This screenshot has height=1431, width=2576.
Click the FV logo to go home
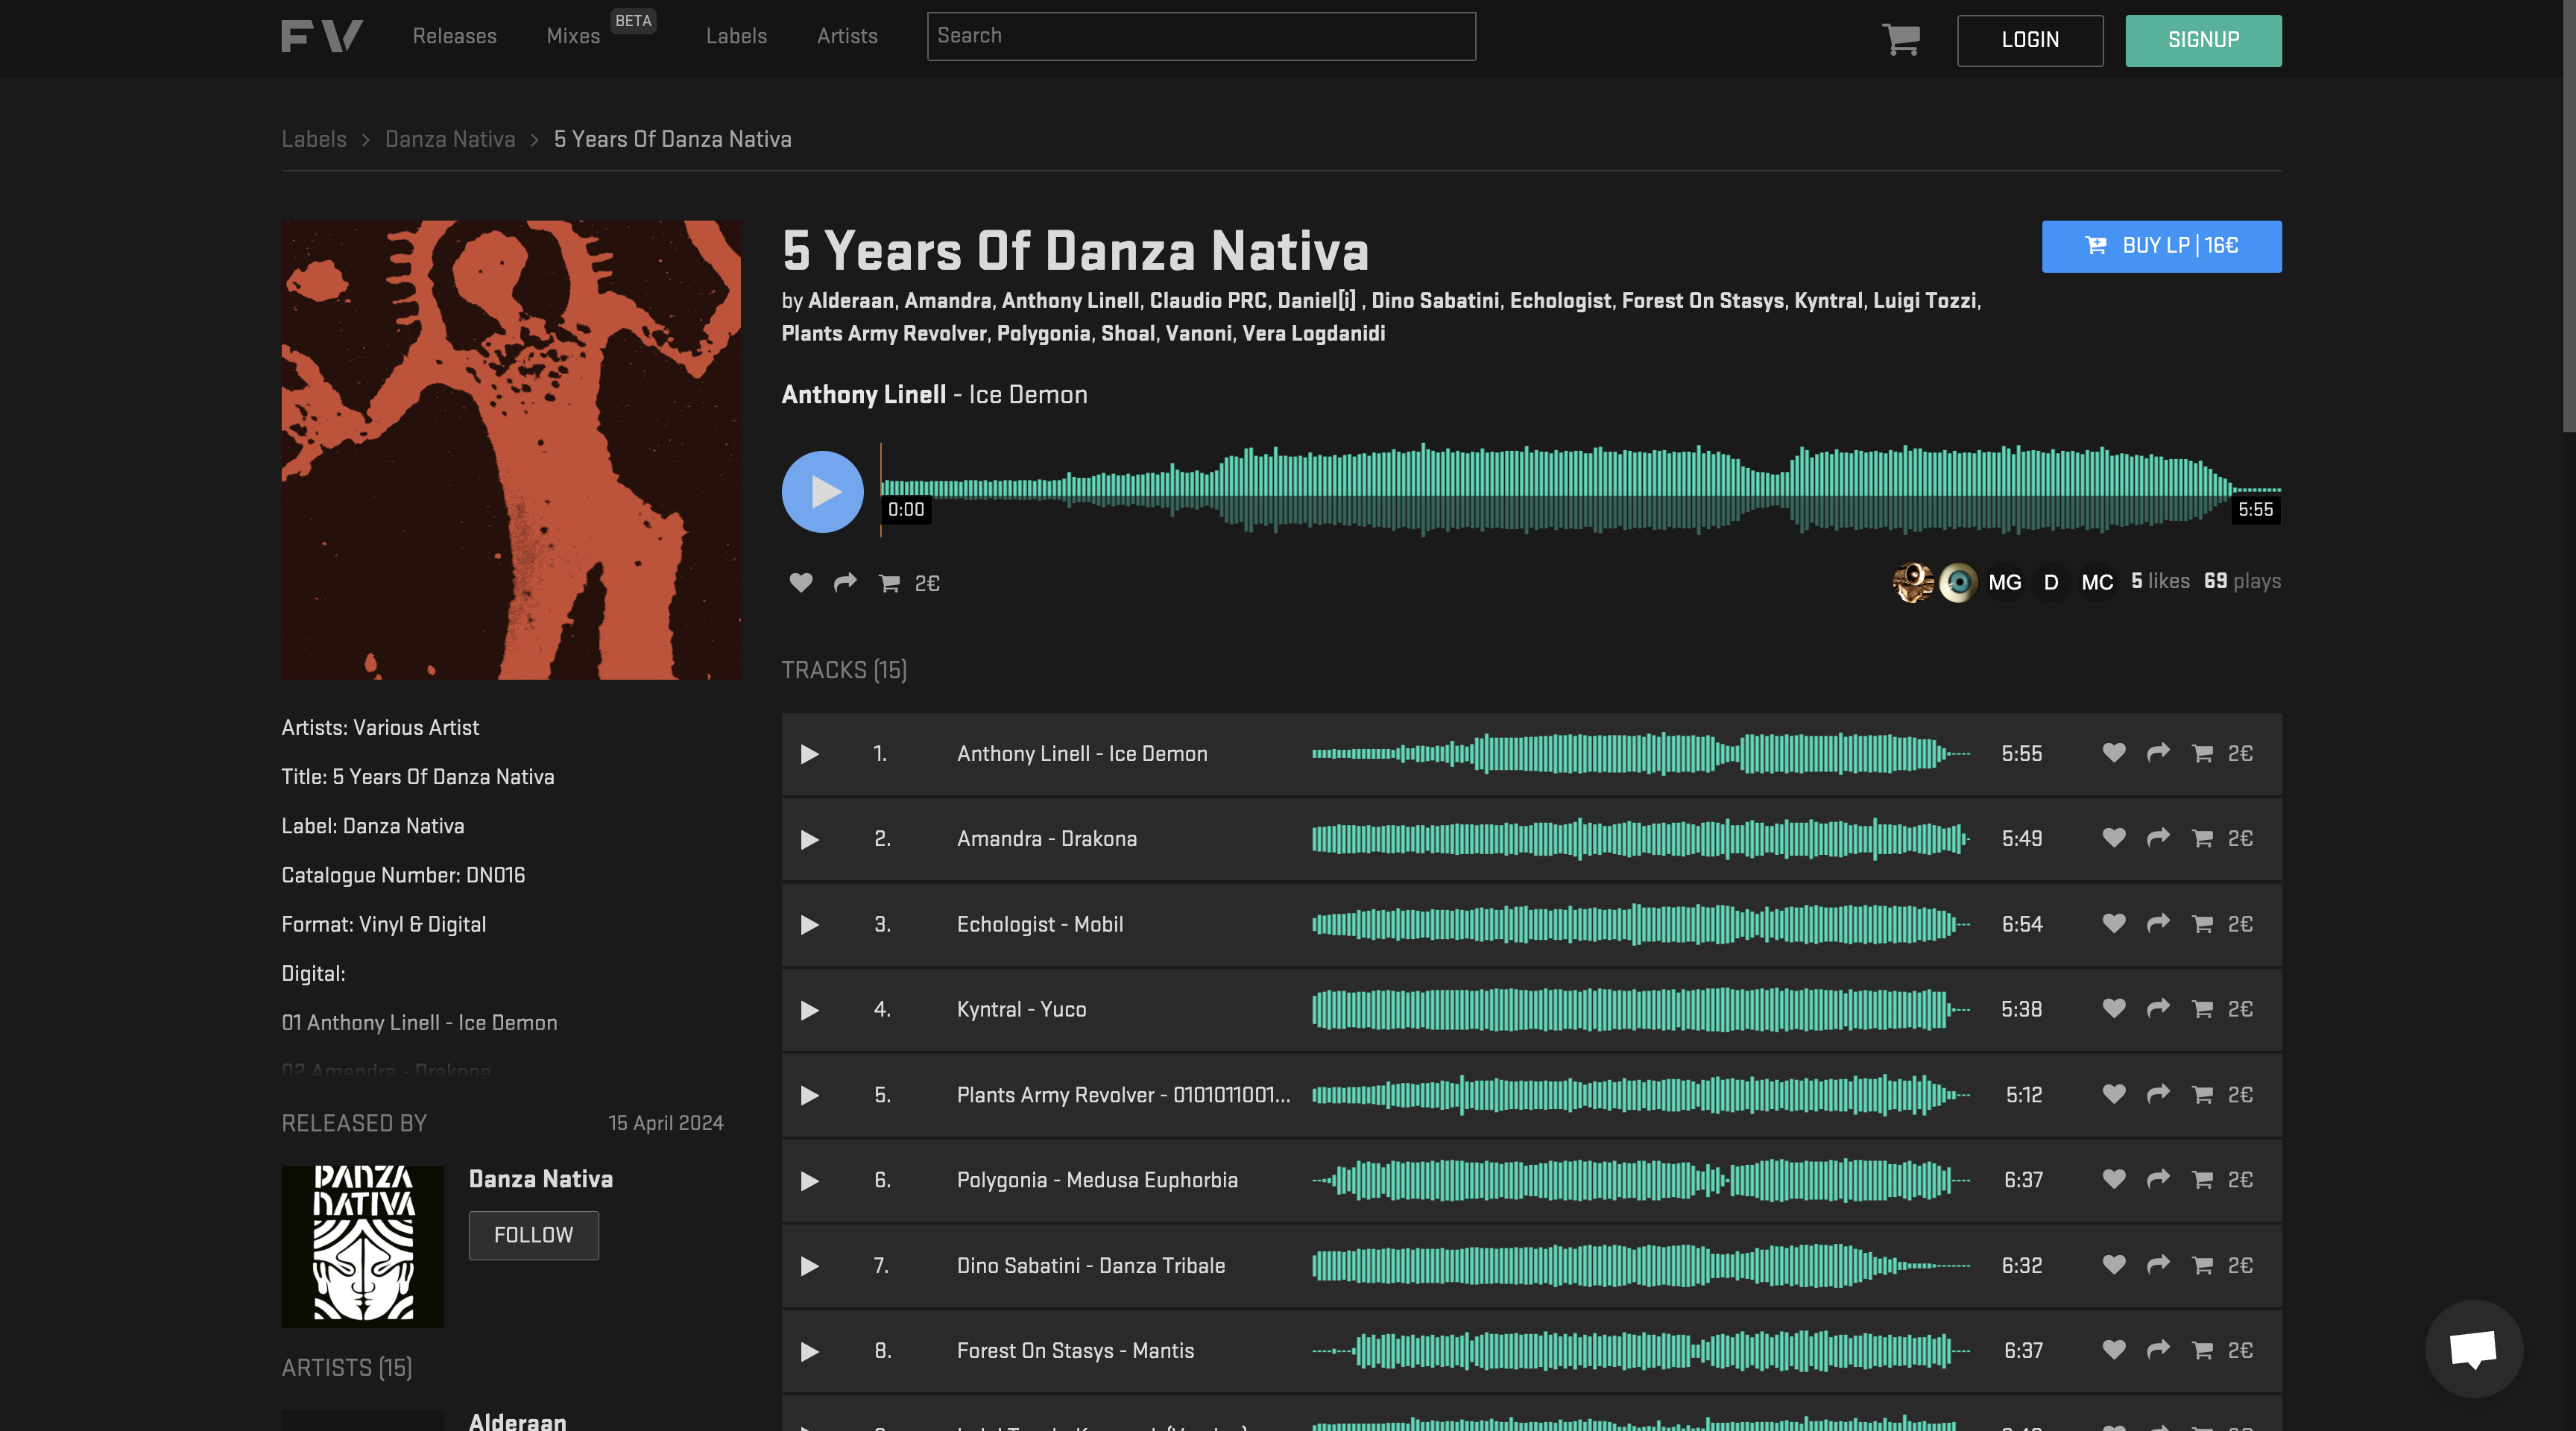tap(322, 36)
